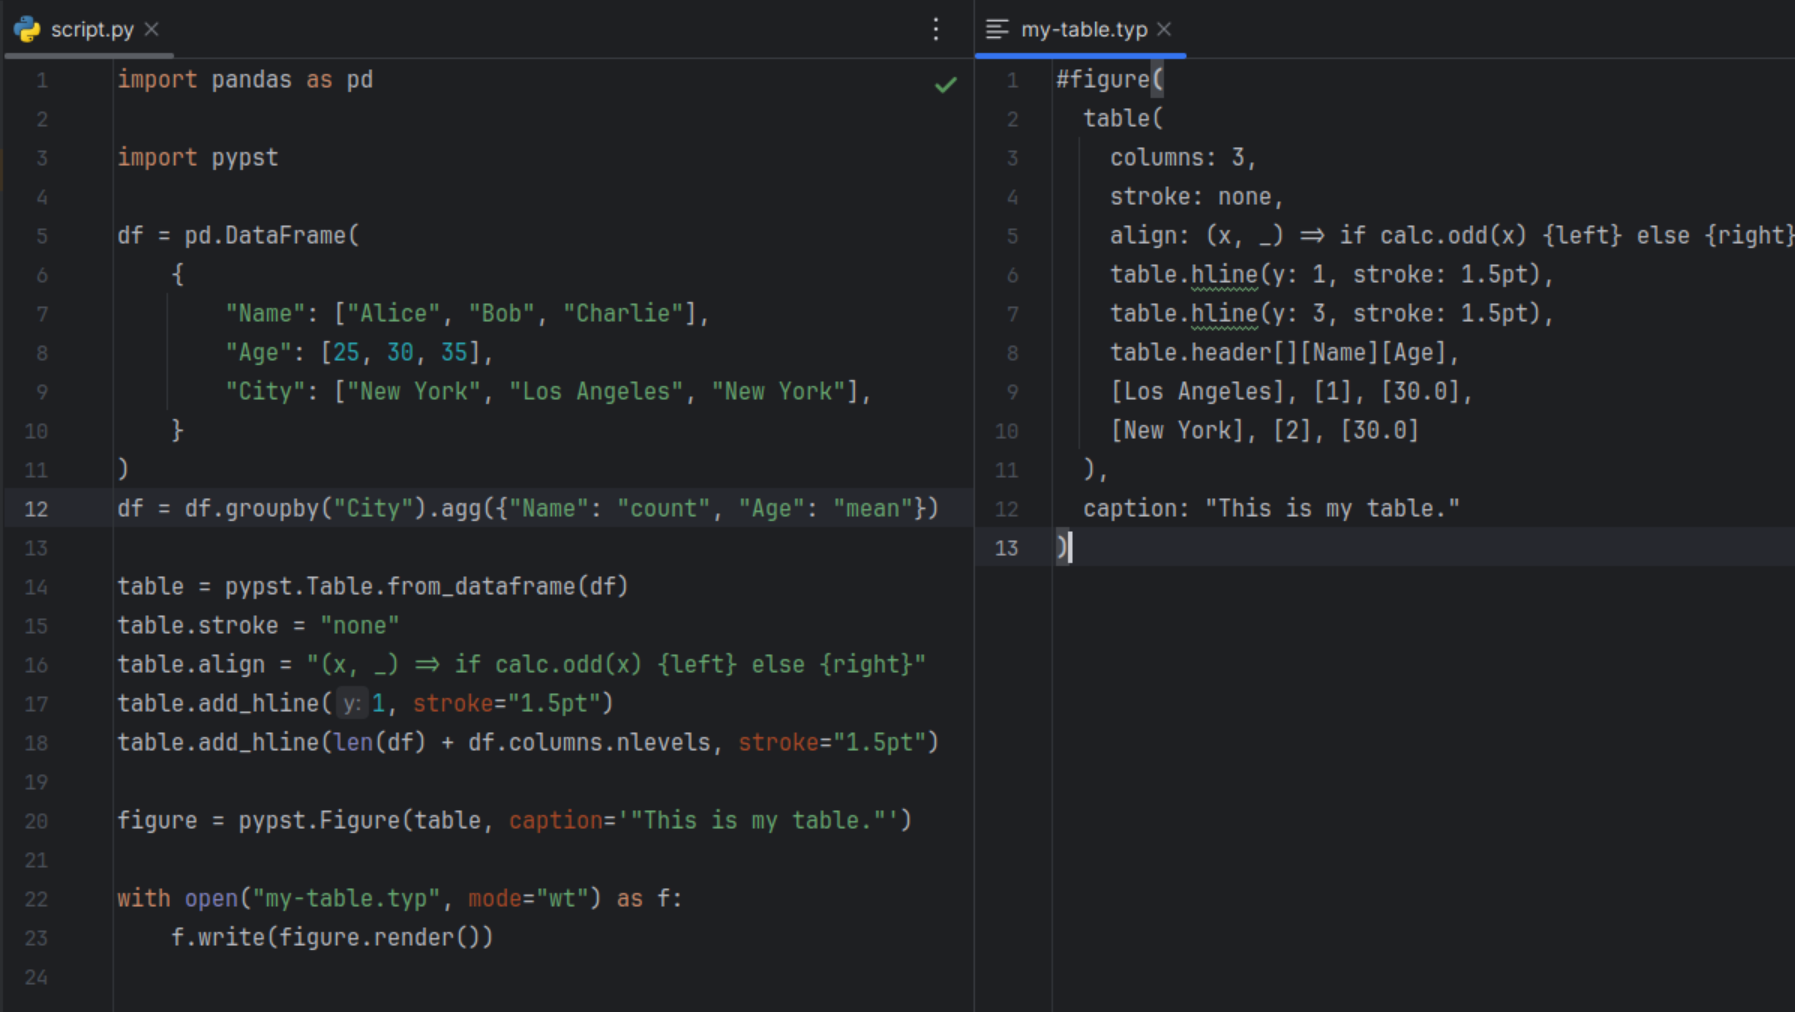This screenshot has width=1795, height=1012.
Task: Click the "Los Angeles" string in script.py
Action: 596,391
